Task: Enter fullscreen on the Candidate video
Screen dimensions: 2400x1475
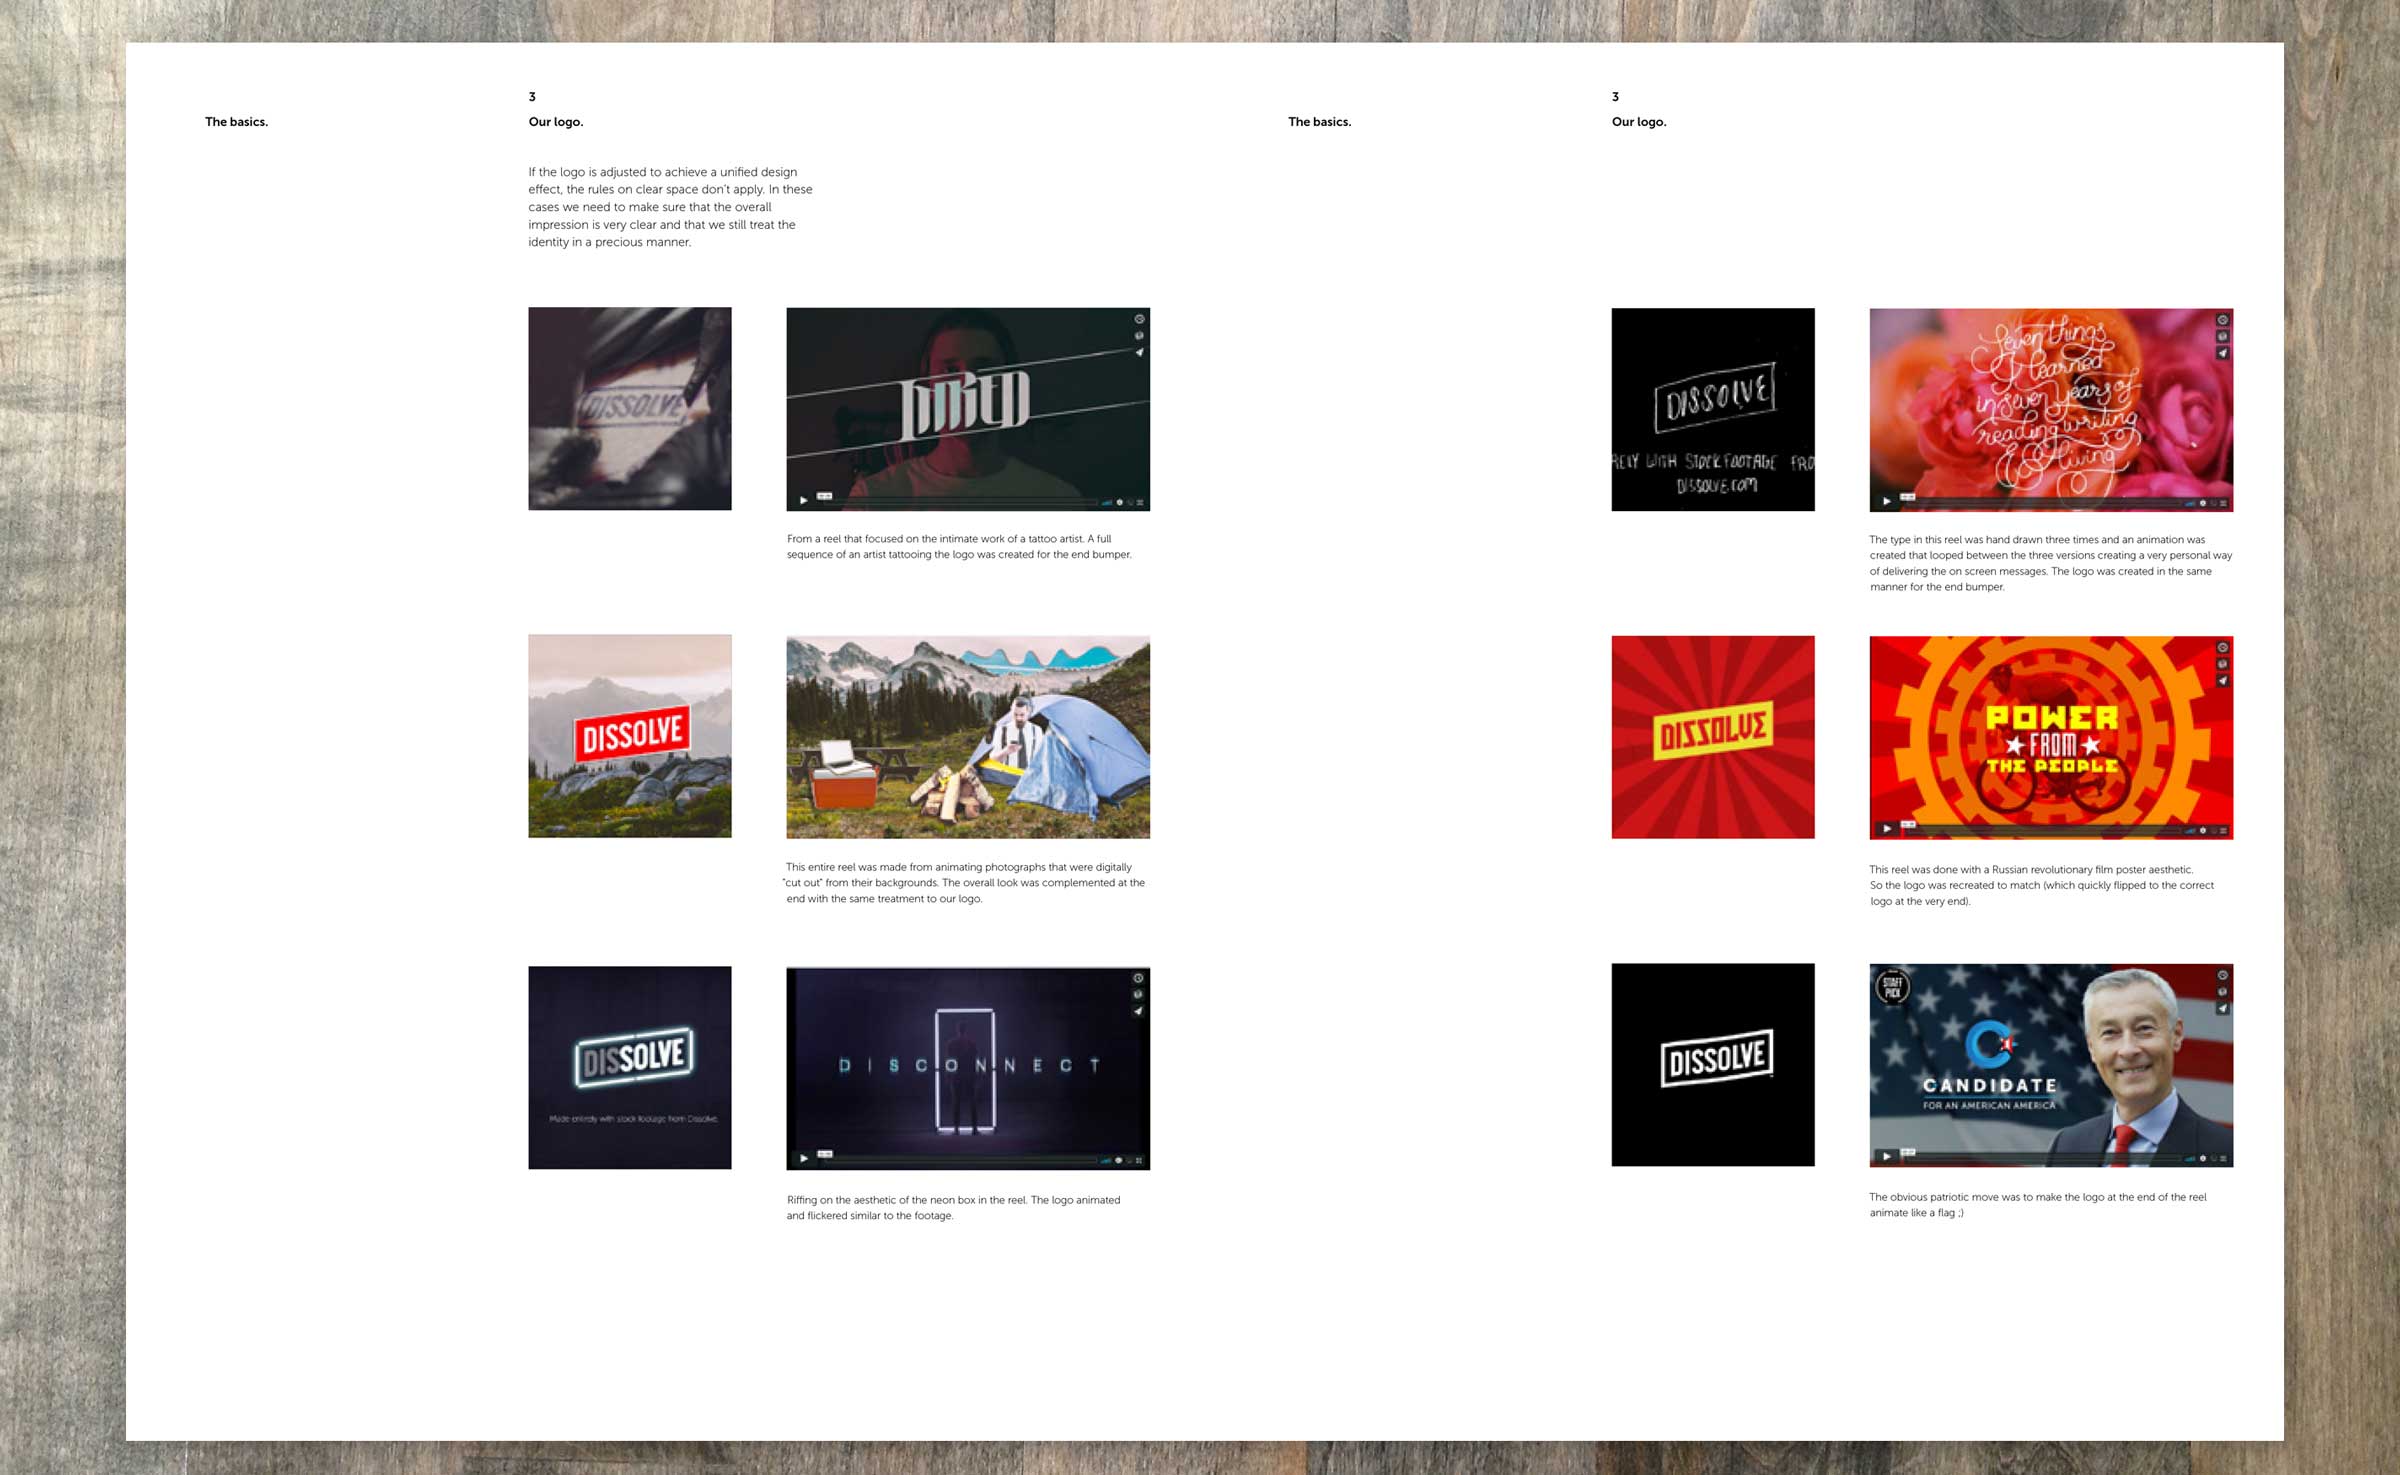Action: coord(2222,1158)
